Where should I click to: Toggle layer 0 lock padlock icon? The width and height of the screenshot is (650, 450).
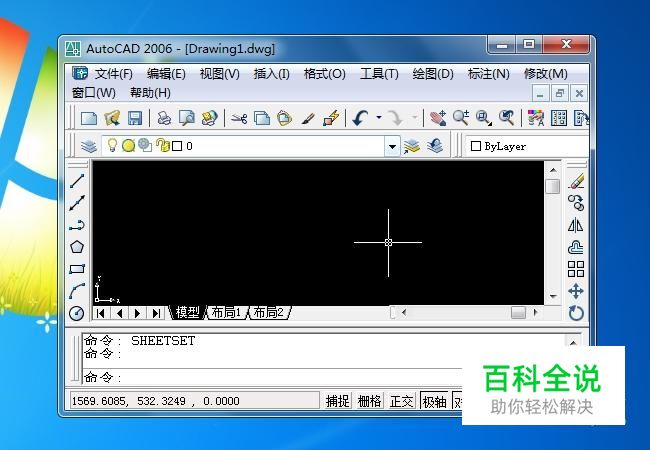point(163,145)
